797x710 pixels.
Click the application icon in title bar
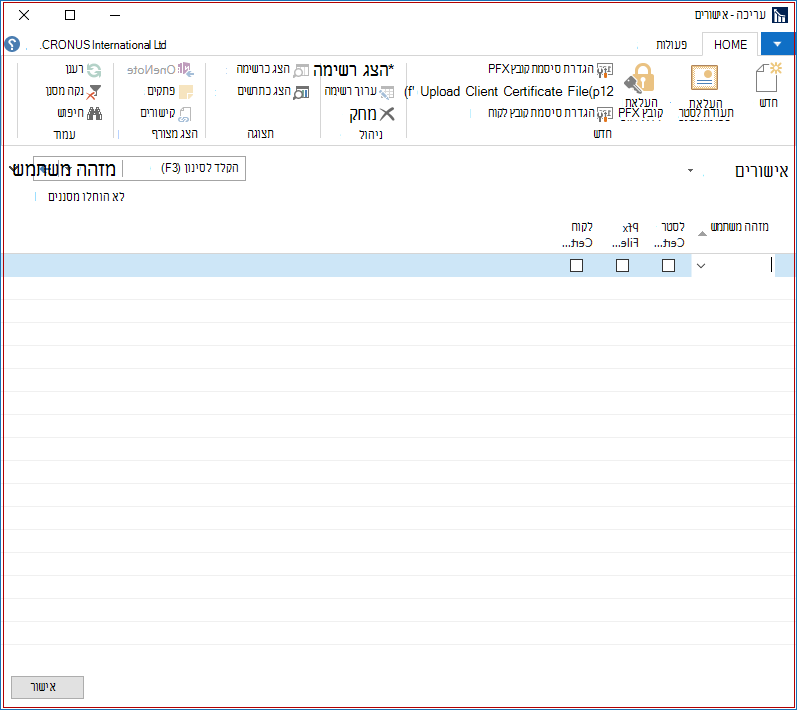[780, 15]
